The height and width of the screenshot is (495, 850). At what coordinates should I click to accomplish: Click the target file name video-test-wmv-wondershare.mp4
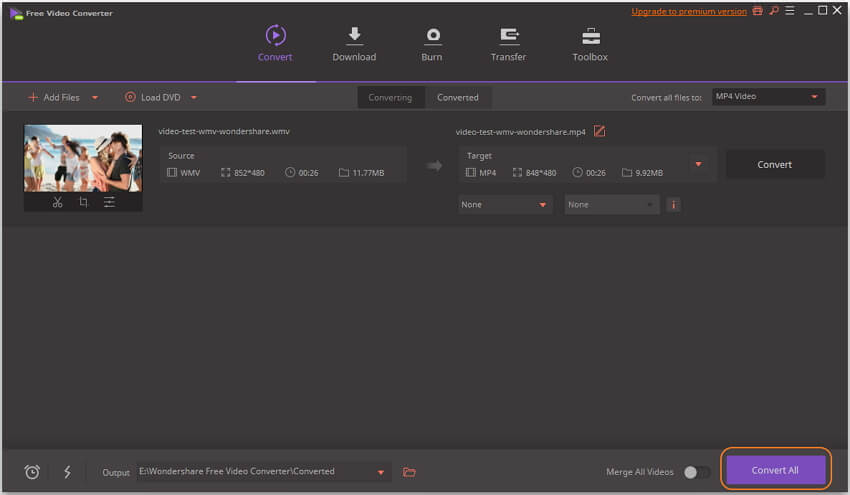[520, 132]
